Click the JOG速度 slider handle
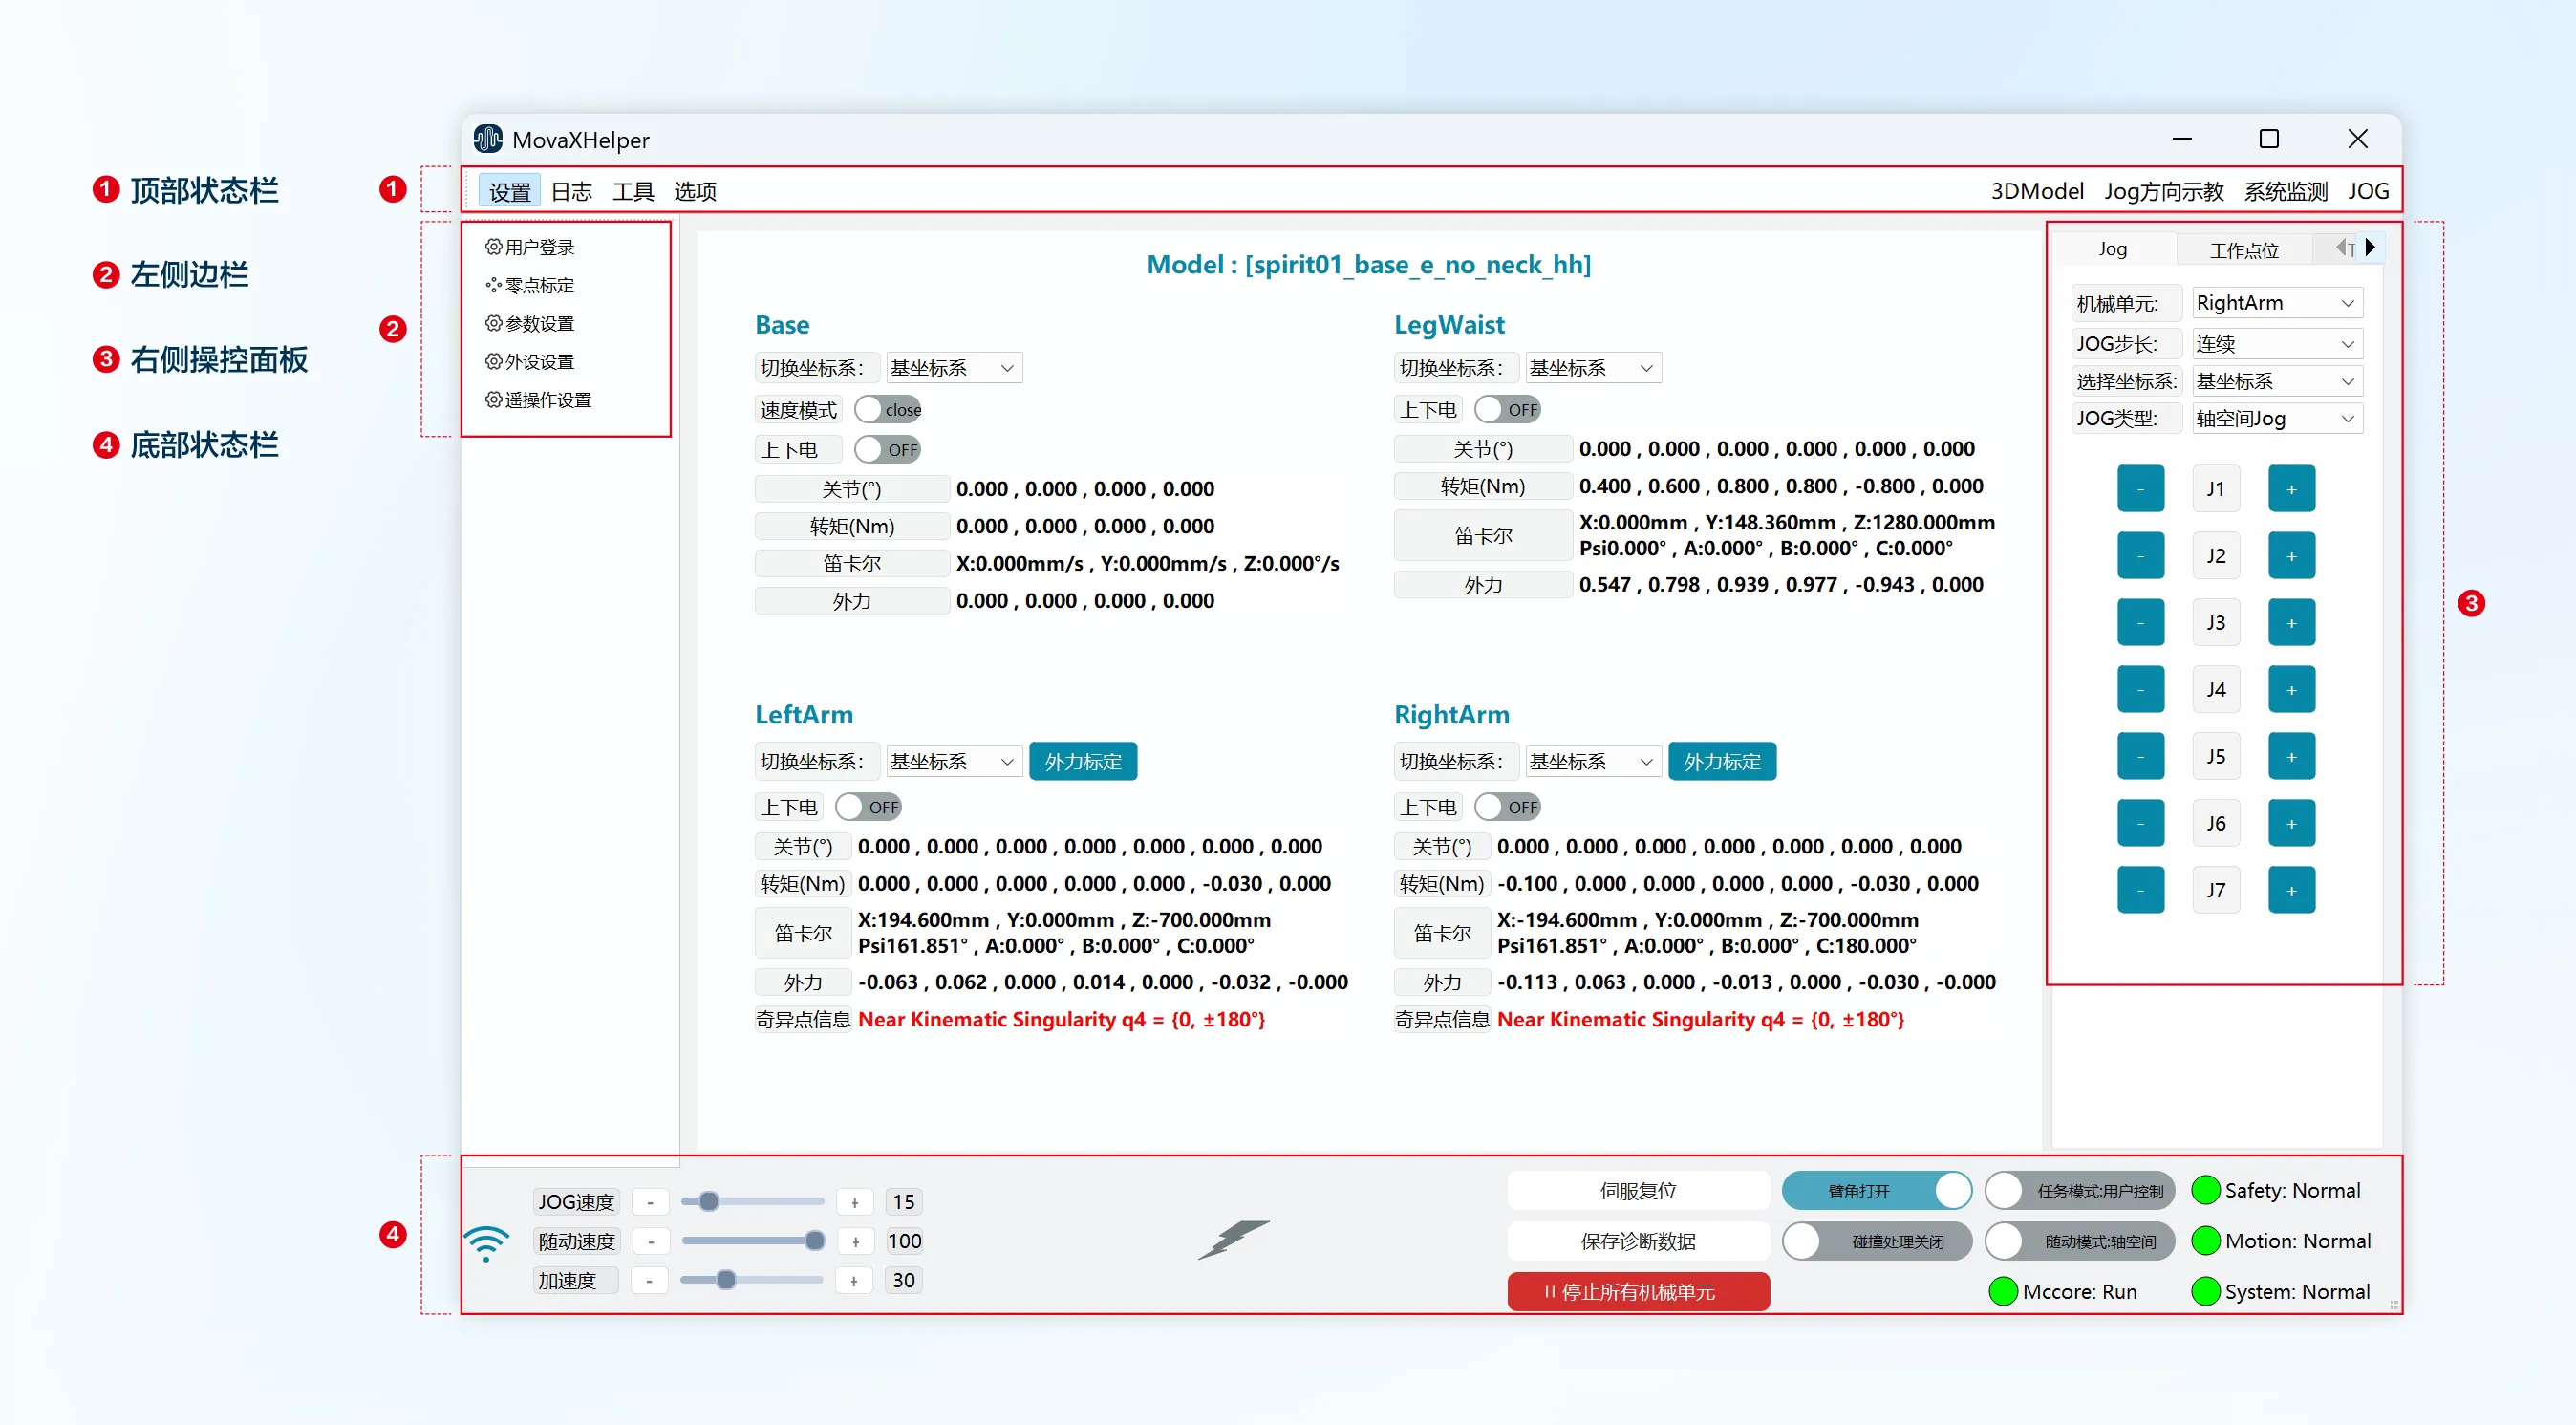Image resolution: width=2576 pixels, height=1425 pixels. [709, 1202]
